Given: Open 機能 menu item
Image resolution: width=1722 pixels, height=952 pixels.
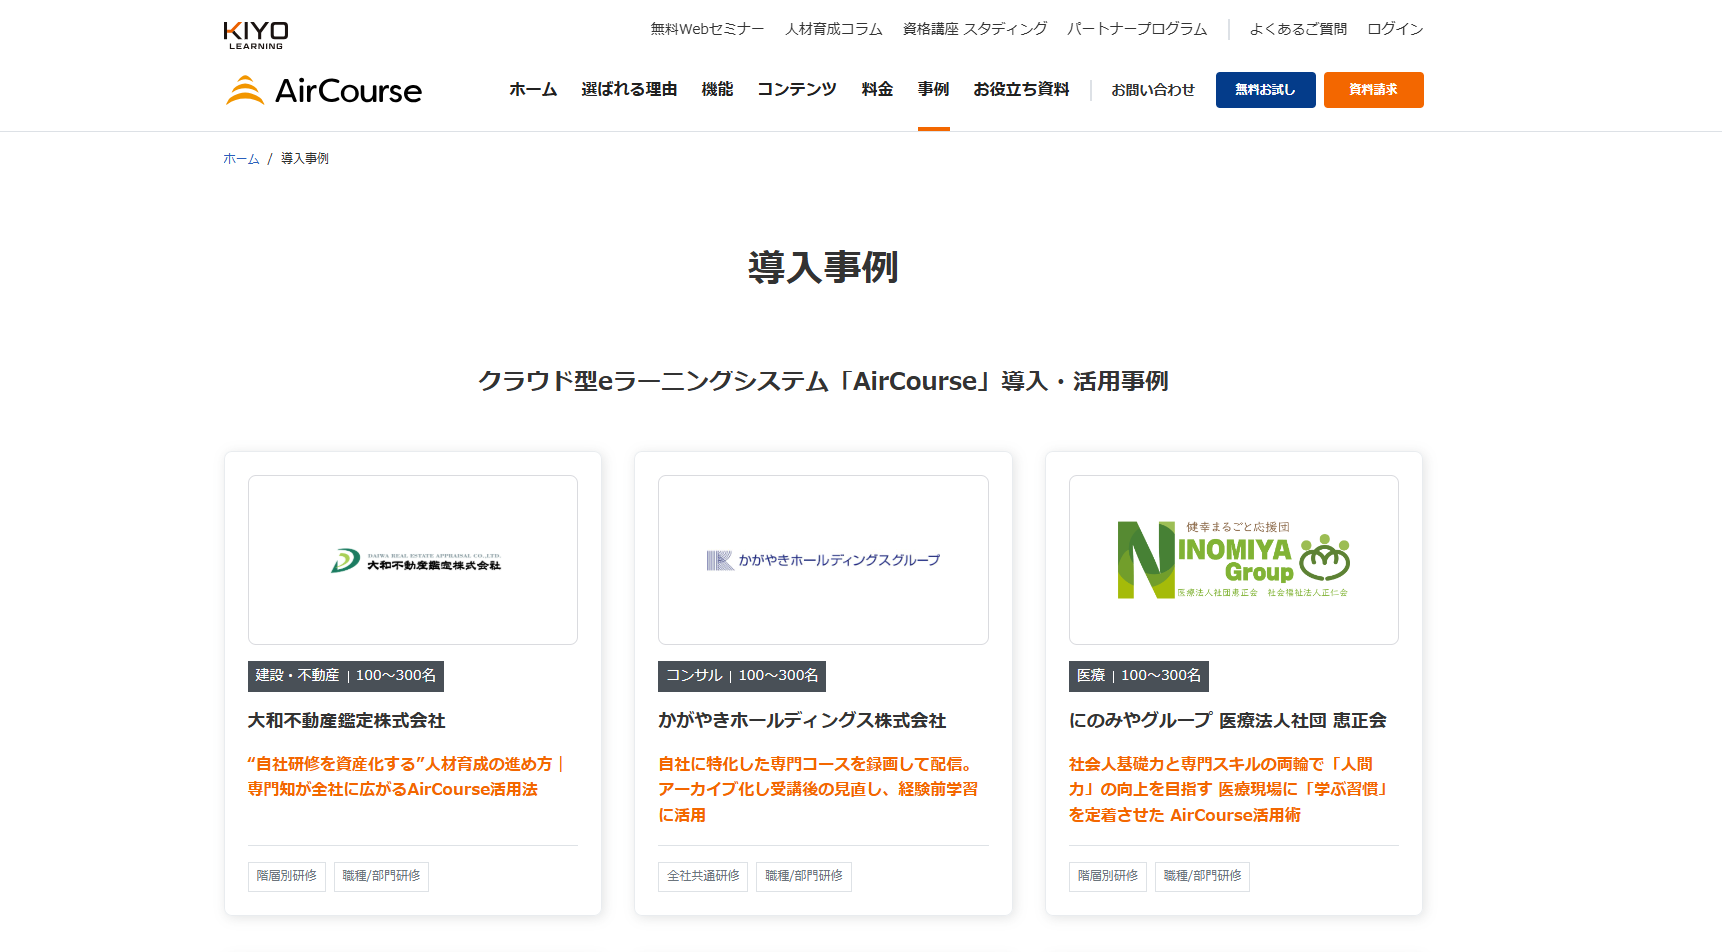Looking at the screenshot, I should 717,89.
